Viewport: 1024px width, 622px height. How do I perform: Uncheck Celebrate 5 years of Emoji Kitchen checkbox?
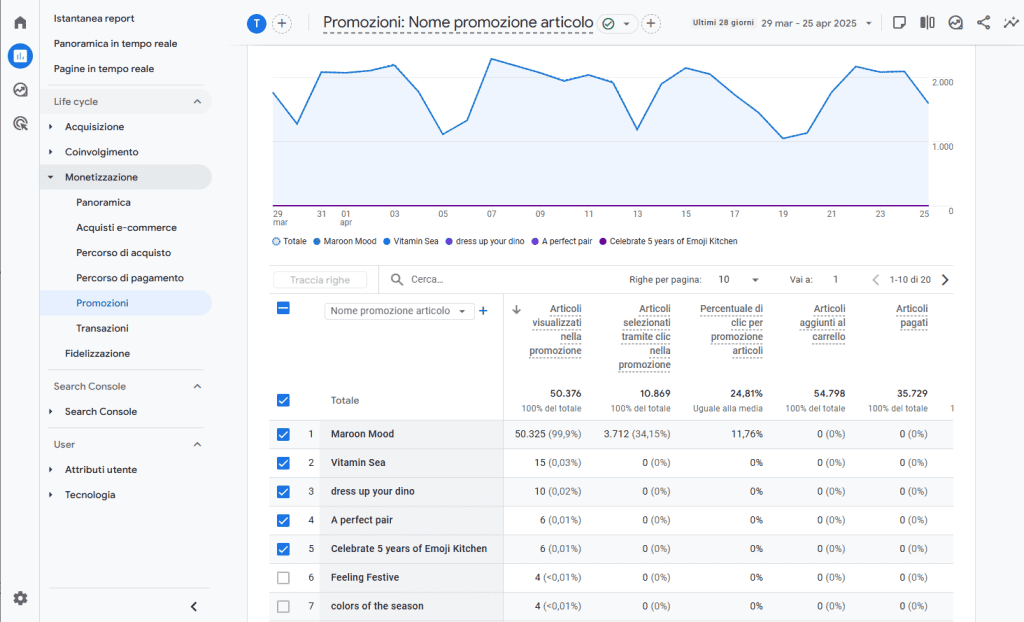(x=283, y=549)
